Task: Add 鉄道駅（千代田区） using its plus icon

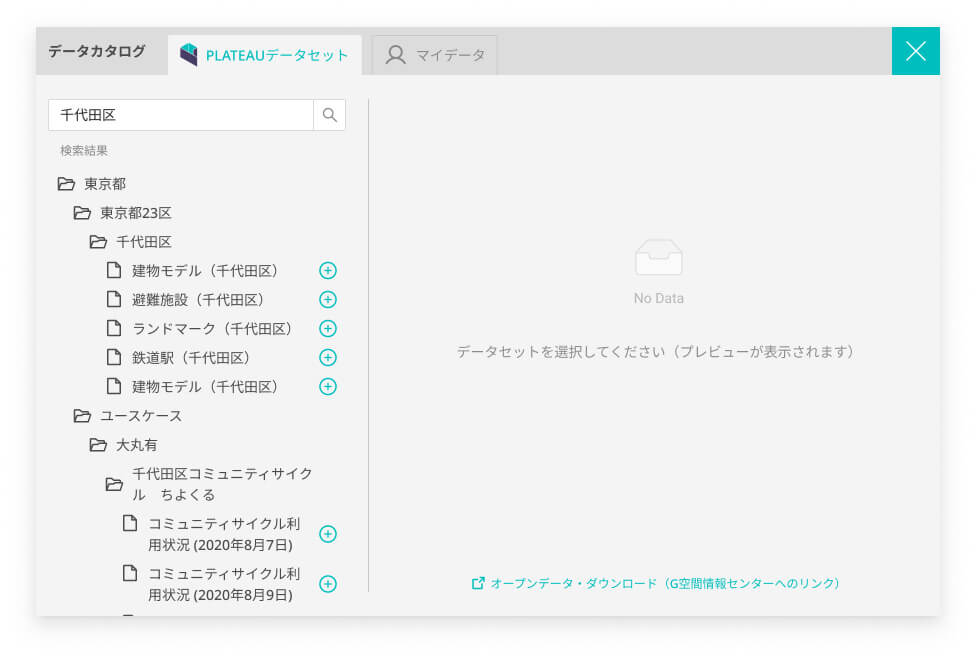Action: 328,358
